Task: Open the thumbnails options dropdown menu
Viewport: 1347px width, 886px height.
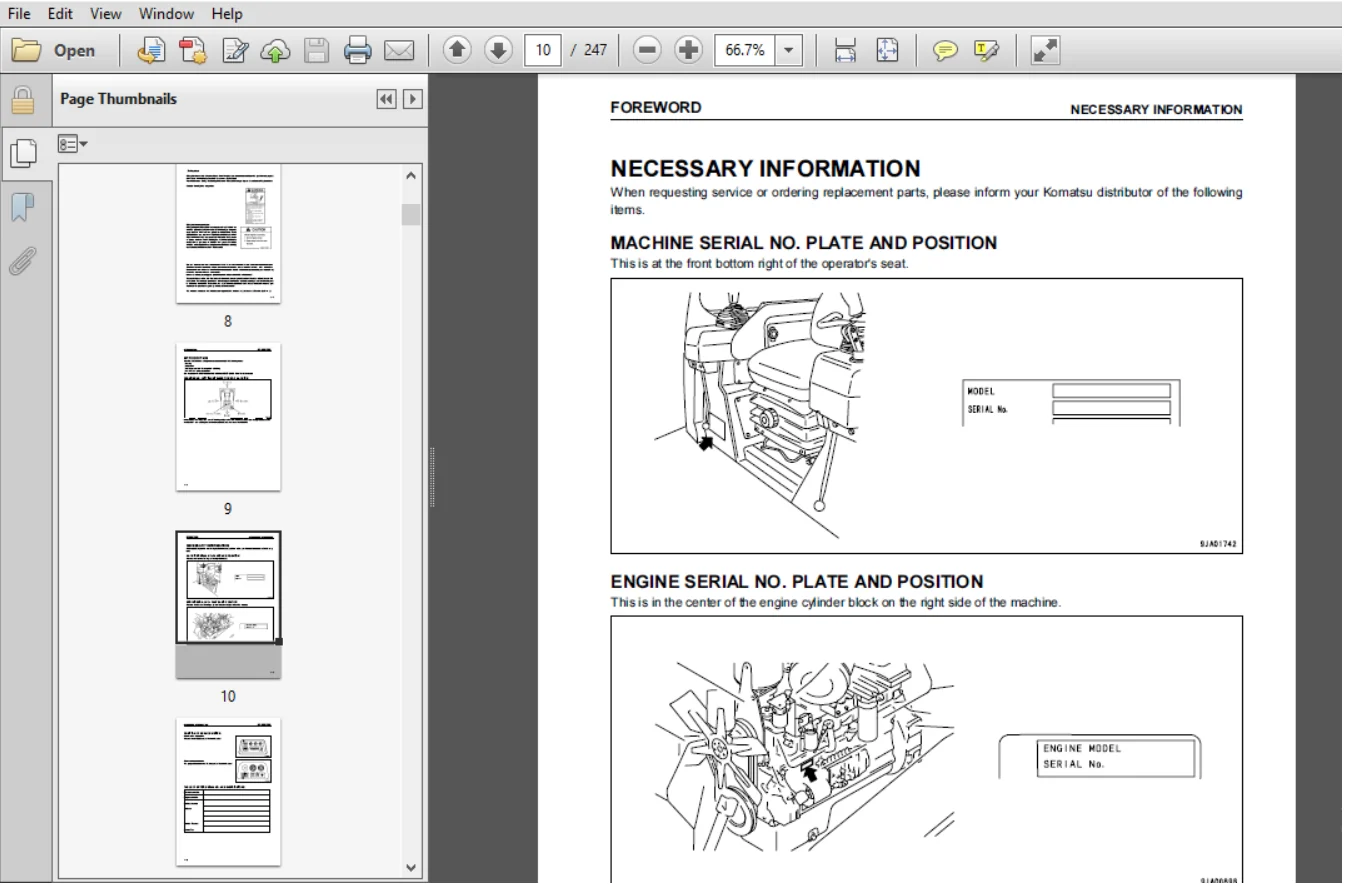Action: tap(74, 145)
